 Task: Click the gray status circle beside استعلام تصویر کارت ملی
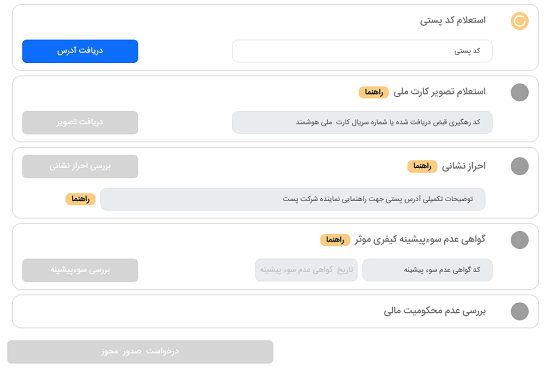[x=519, y=92]
